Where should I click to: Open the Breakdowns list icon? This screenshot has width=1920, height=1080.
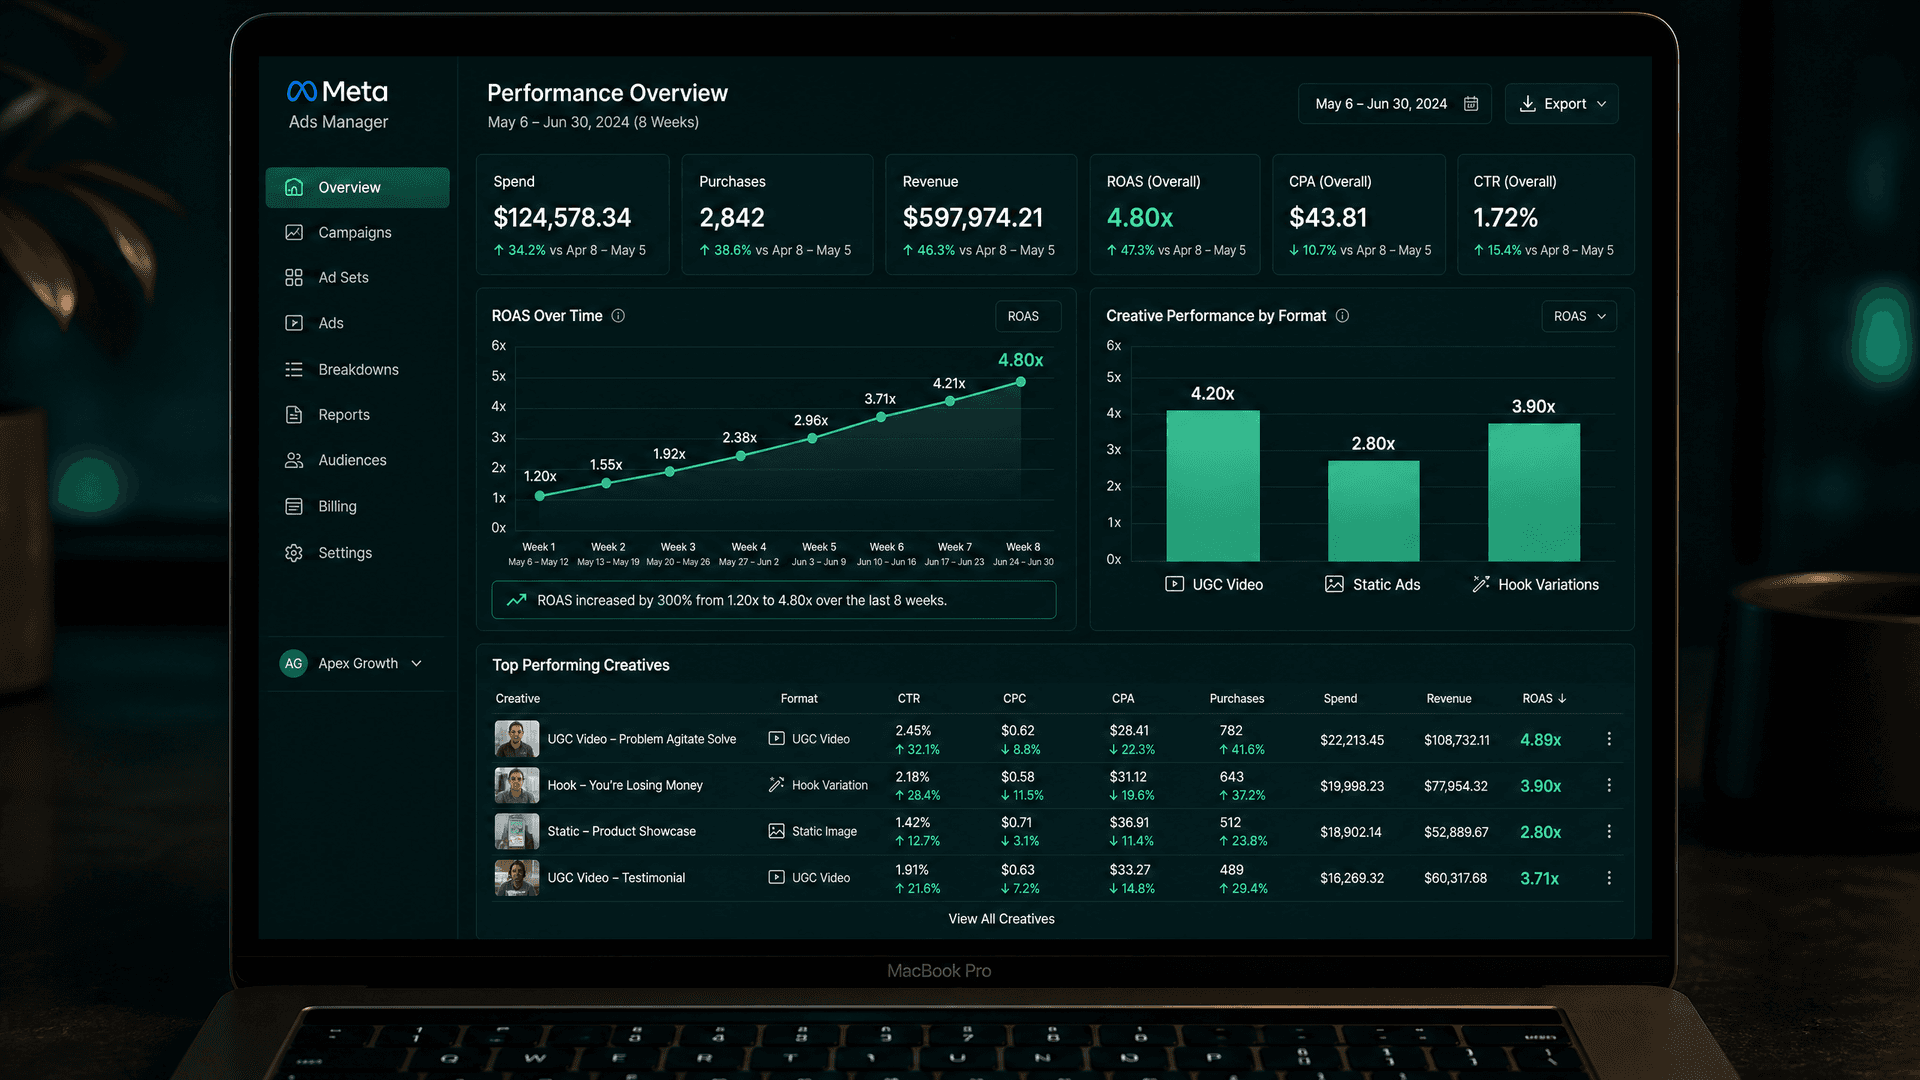click(x=294, y=369)
